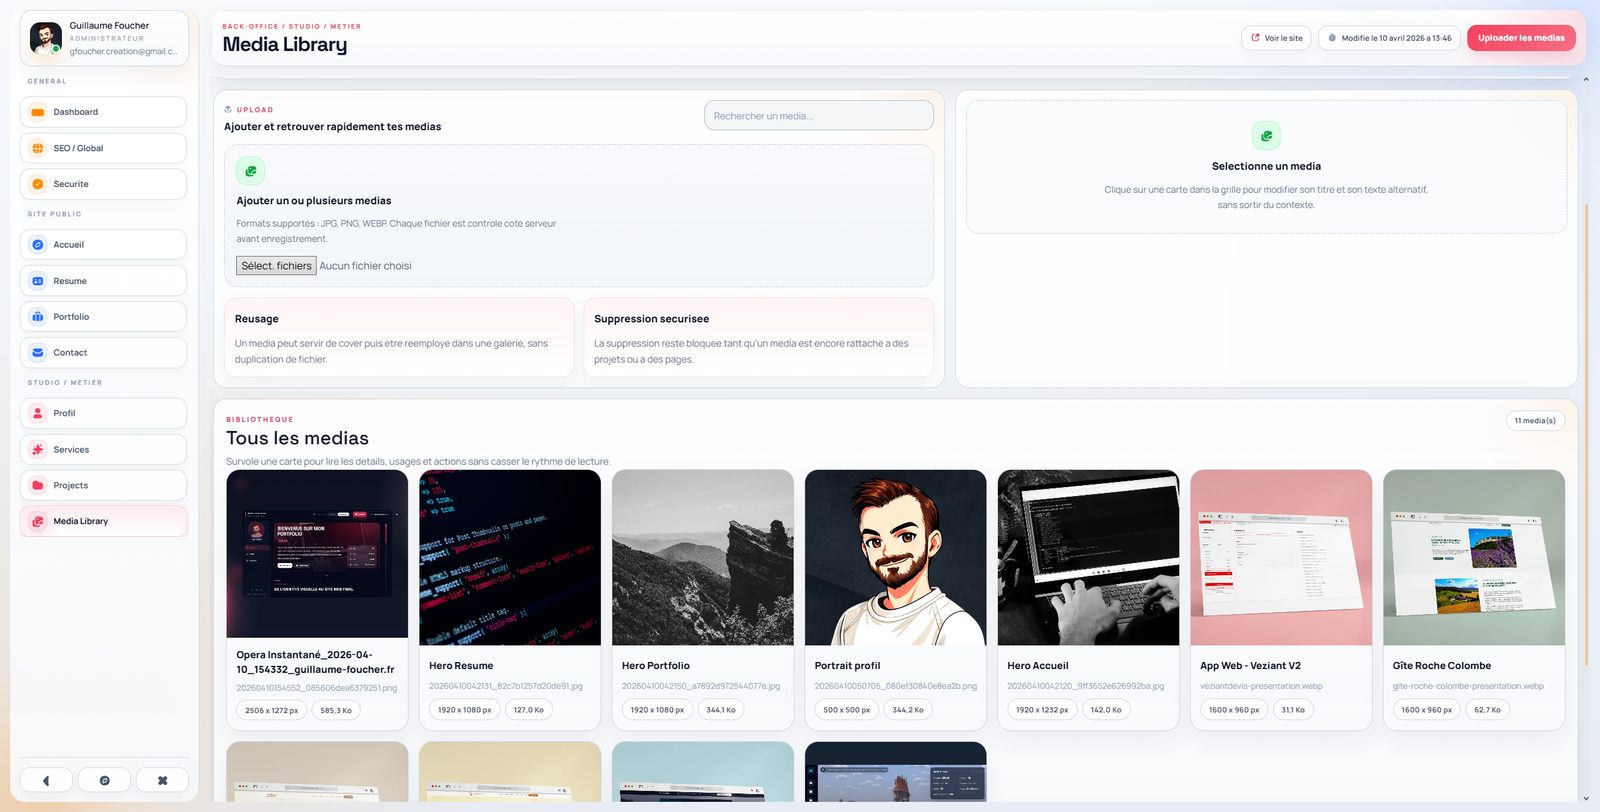The image size is (1600, 812).
Task: Click the compass icon at sidebar bottom
Action: (104, 780)
